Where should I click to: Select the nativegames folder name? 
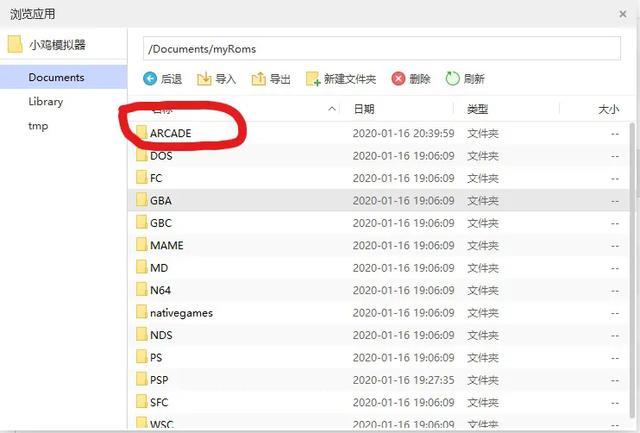point(181,313)
